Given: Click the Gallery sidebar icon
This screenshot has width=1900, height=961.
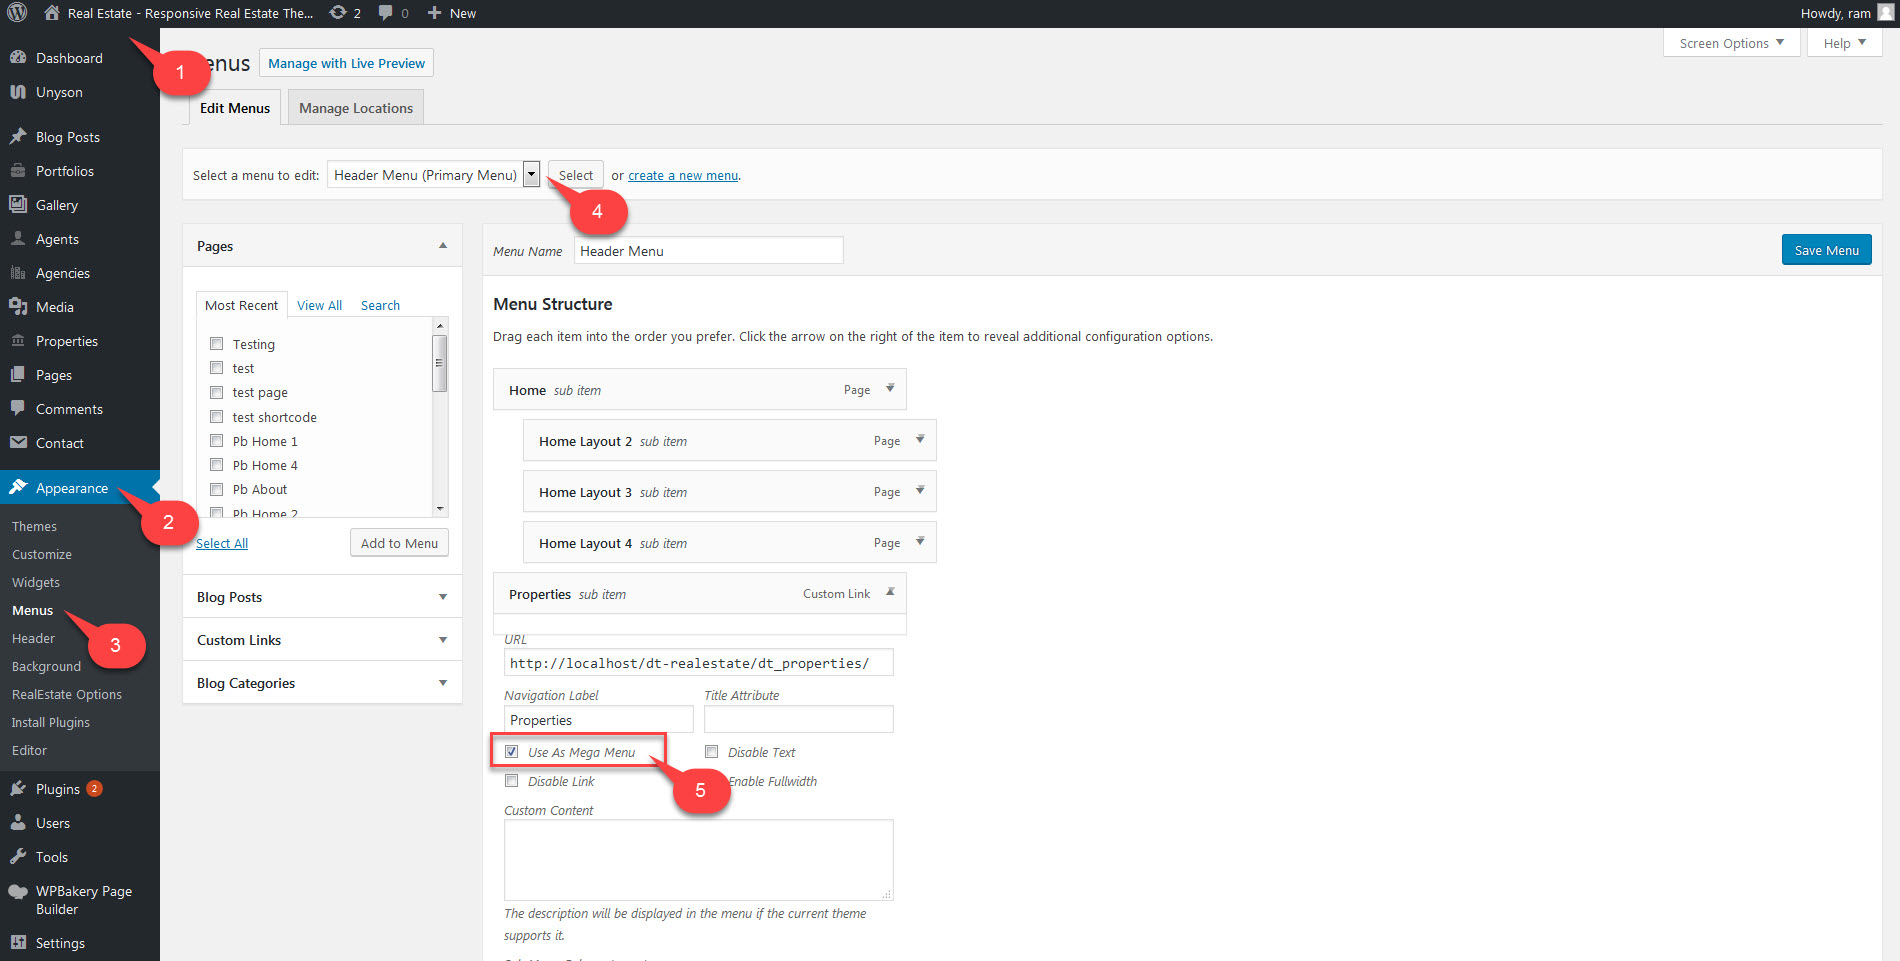Looking at the screenshot, I should pos(18,205).
